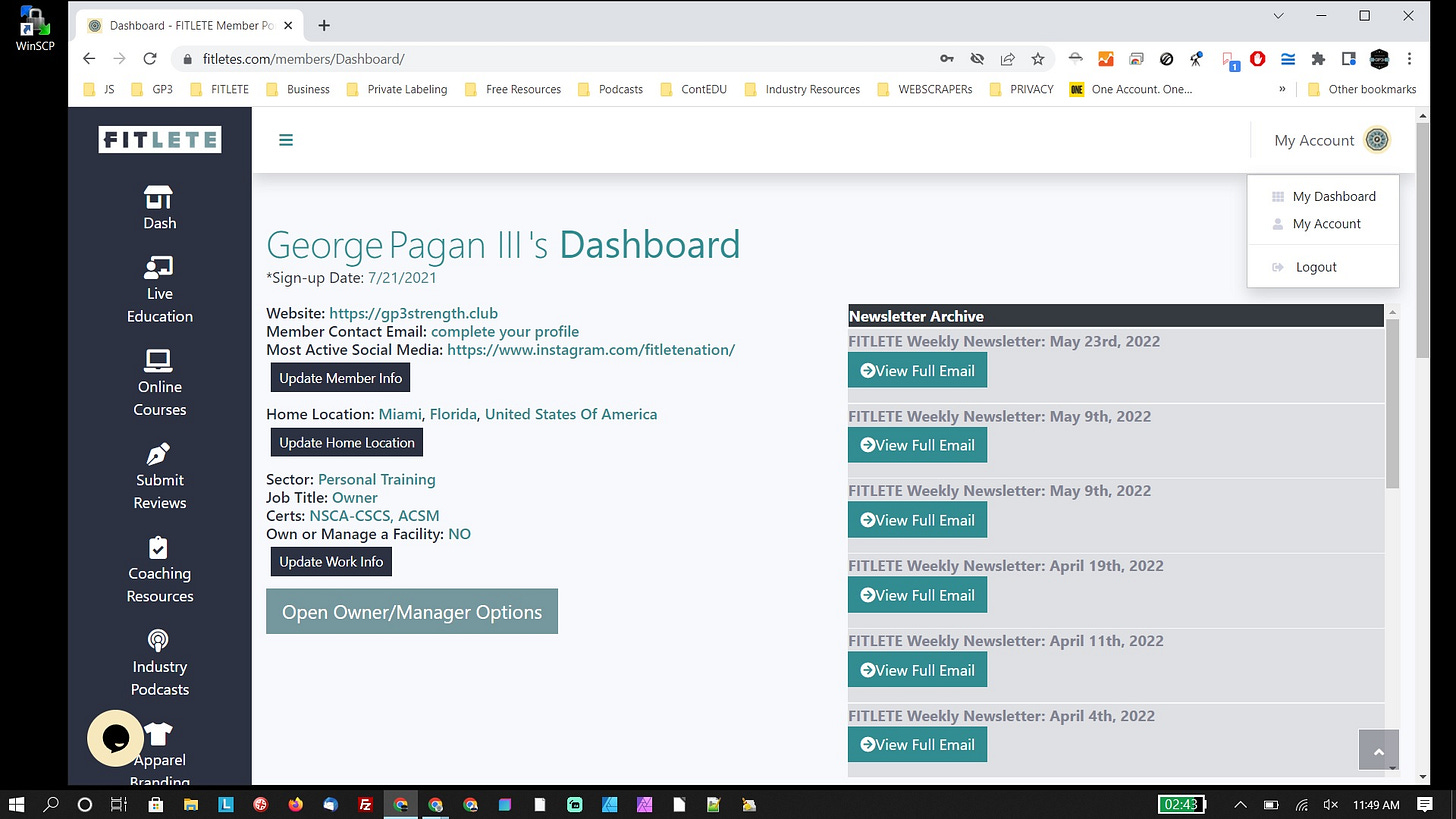Open the Other bookmarks folder
Screen dimensions: 1456x819
coord(1362,89)
